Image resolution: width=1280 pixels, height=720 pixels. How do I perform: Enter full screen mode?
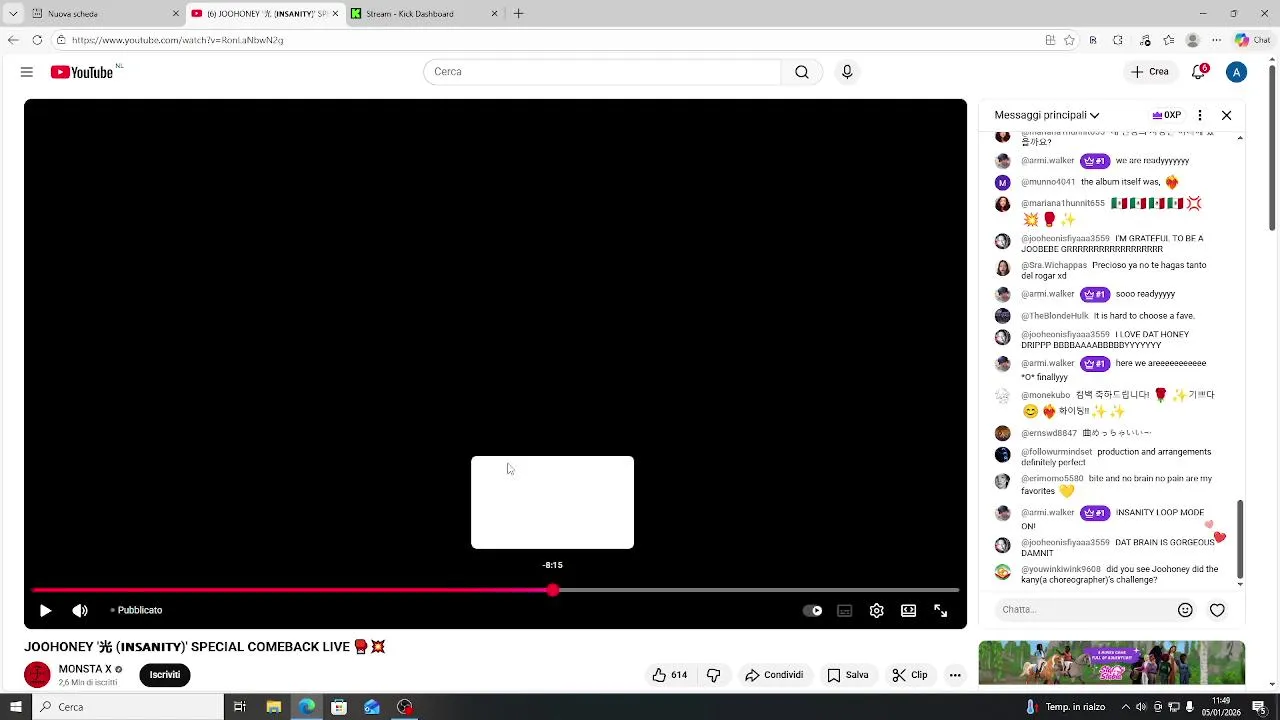[x=941, y=611]
